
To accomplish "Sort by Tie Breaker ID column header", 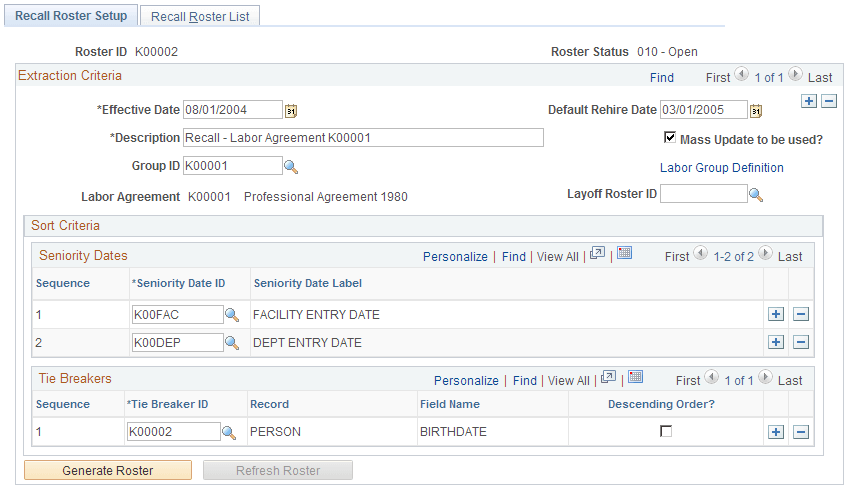I will click(167, 404).
